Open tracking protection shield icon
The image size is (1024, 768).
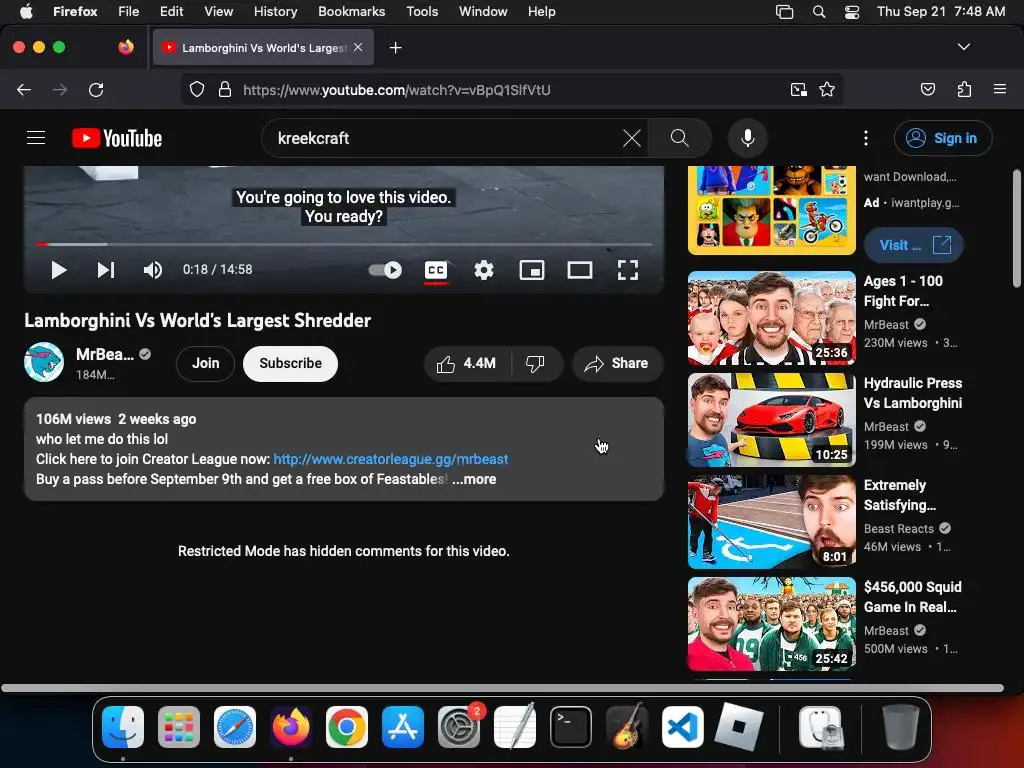197,89
